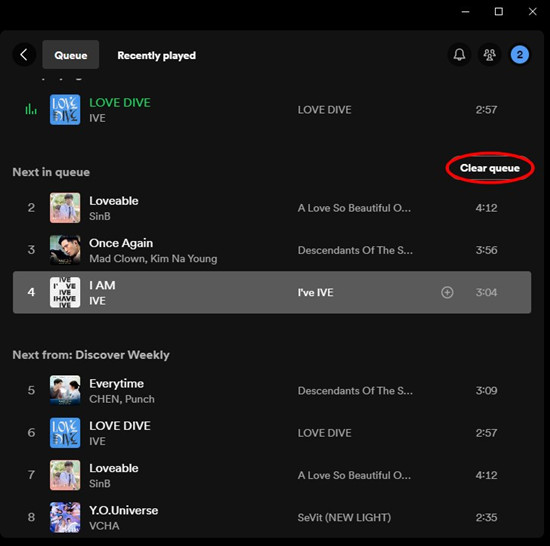The height and width of the screenshot is (546, 550).
Task: Click the Y.O.Universe album art
Action: click(x=65, y=517)
